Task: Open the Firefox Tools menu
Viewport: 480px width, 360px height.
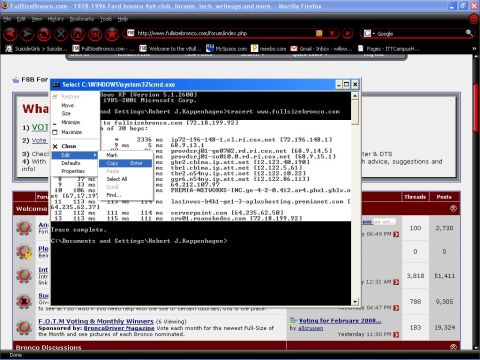Action: pyautogui.click(x=106, y=19)
